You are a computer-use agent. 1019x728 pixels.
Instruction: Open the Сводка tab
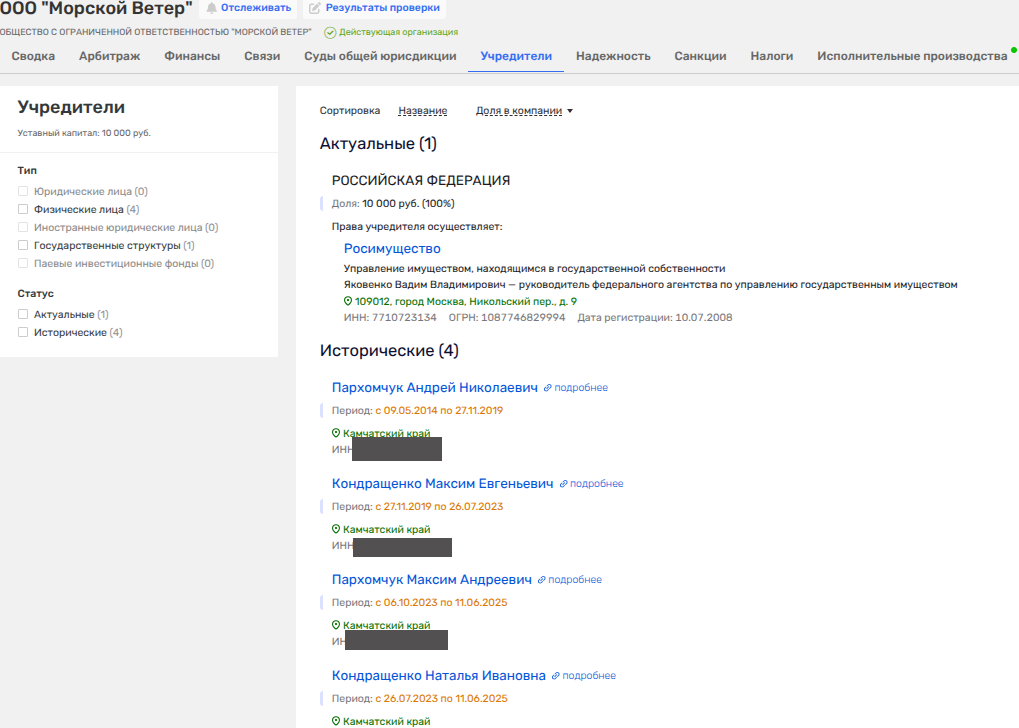[x=33, y=56]
